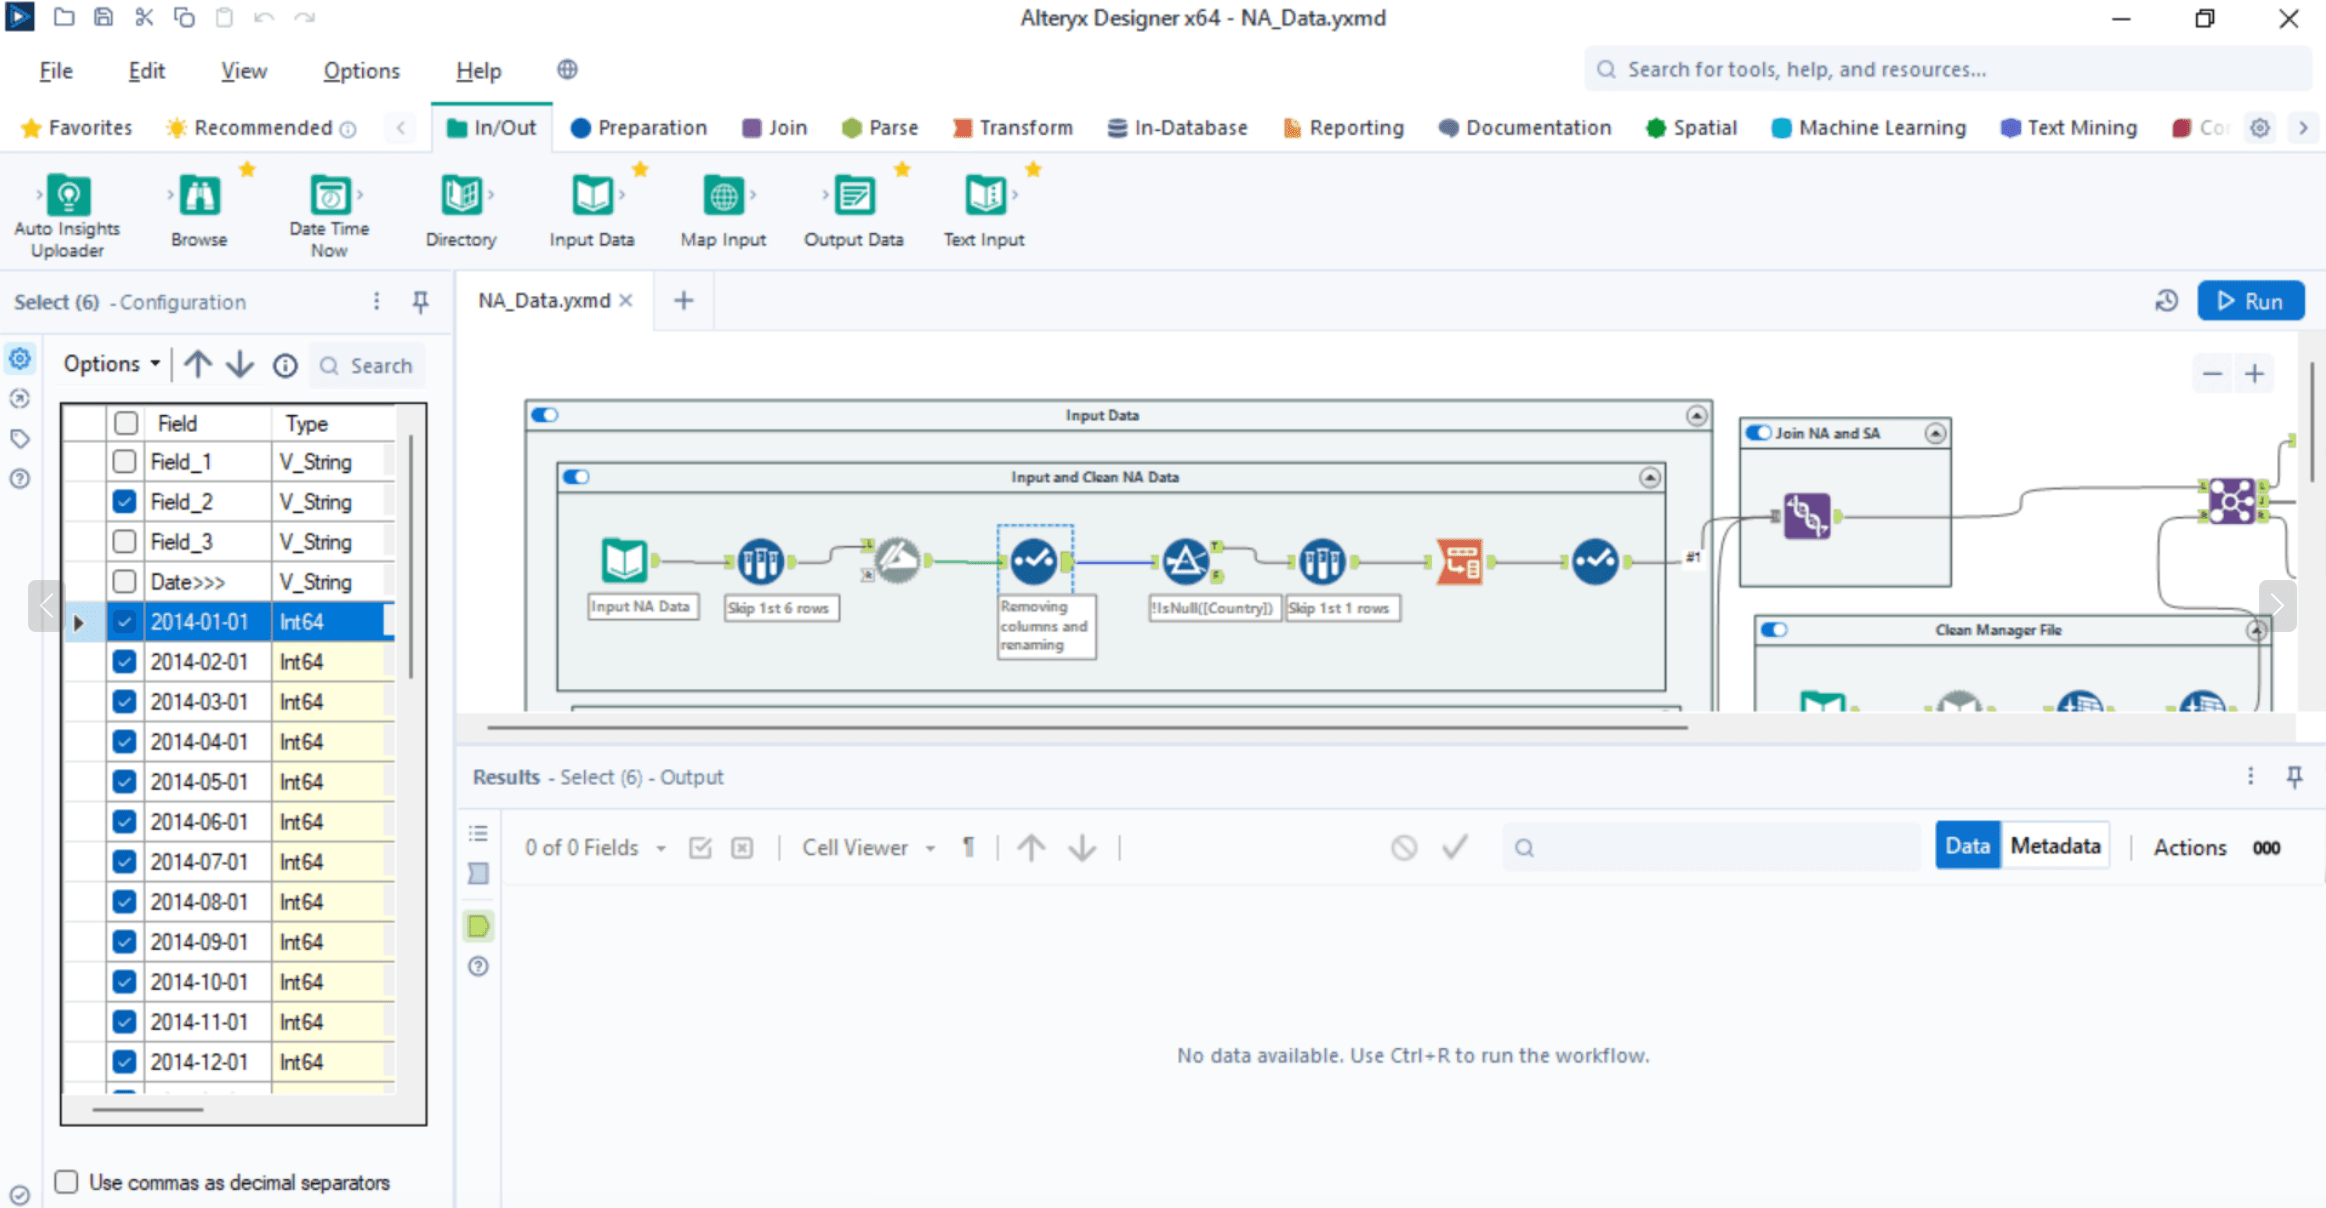Disable the Join NA and SA container
Image resolution: width=2326 pixels, height=1208 pixels.
[x=1759, y=433]
